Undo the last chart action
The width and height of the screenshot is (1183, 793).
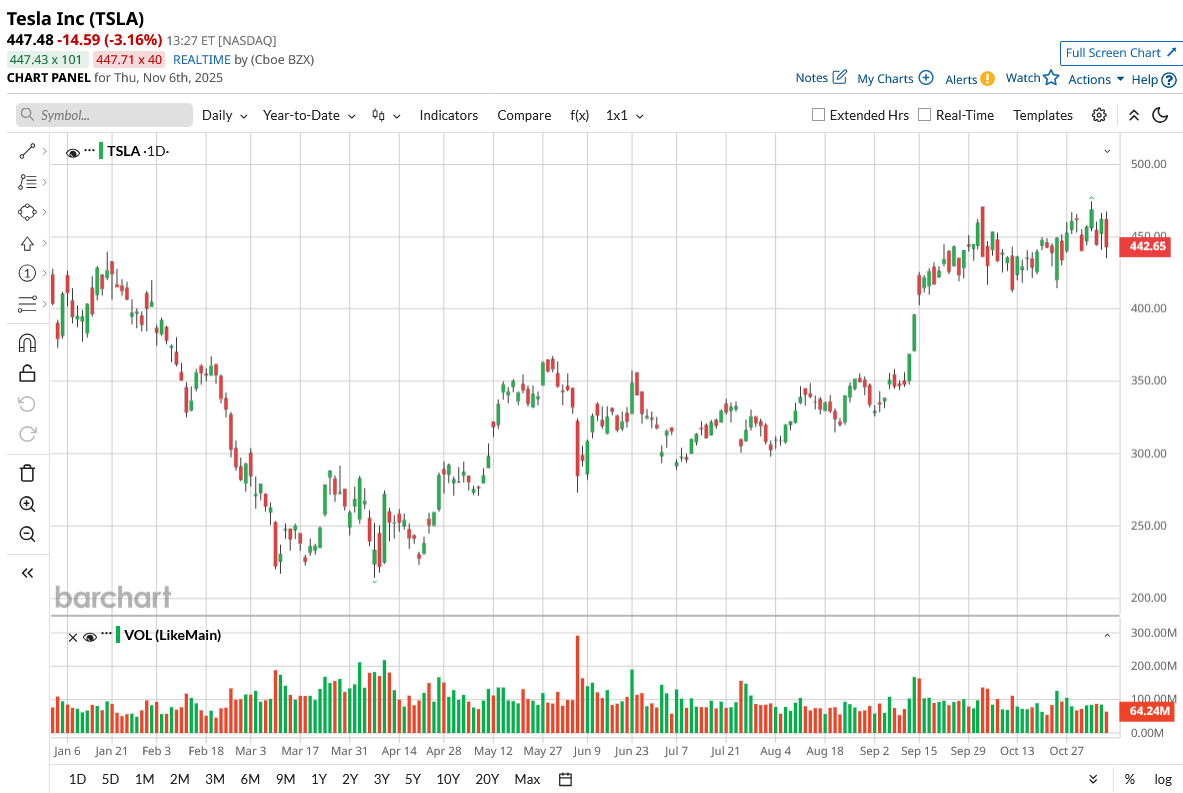point(27,404)
